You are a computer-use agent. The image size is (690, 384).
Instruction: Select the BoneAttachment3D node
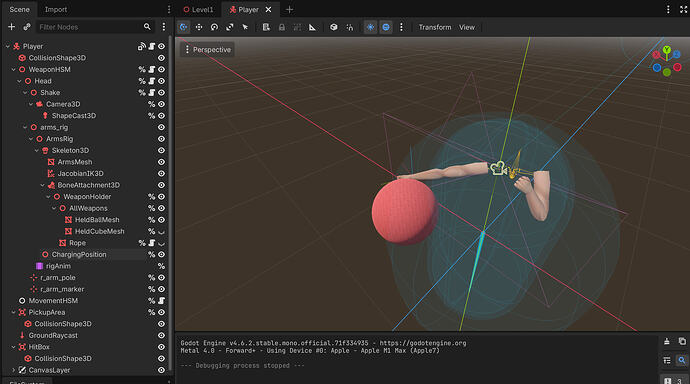88,185
